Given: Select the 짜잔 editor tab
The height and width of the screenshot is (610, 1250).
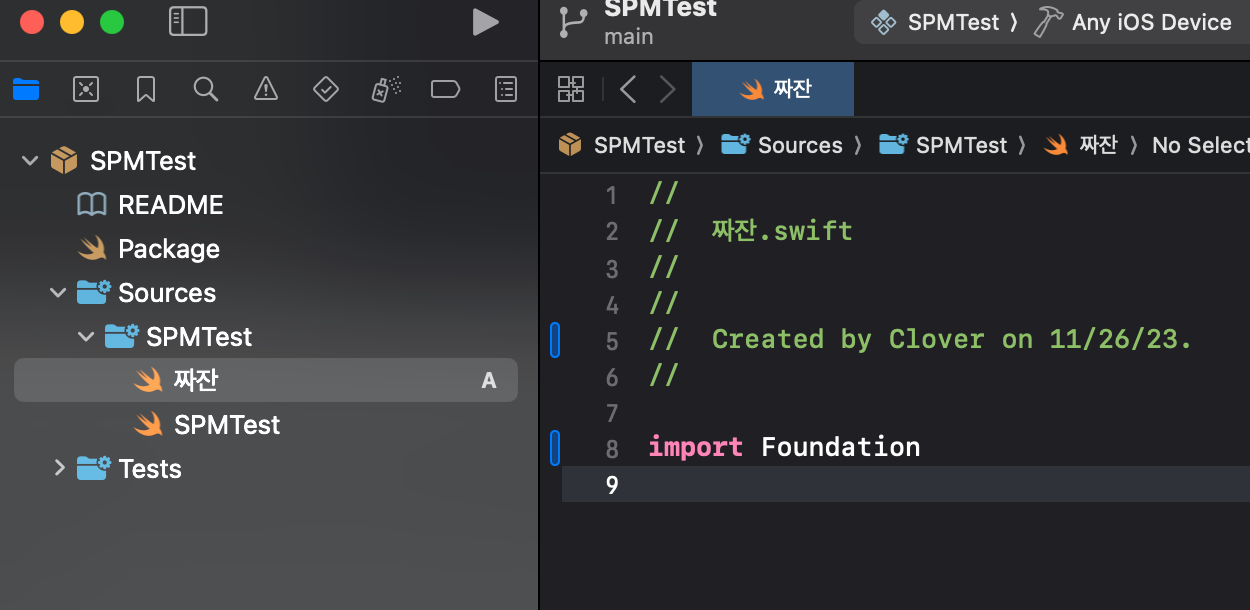Looking at the screenshot, I should (773, 89).
